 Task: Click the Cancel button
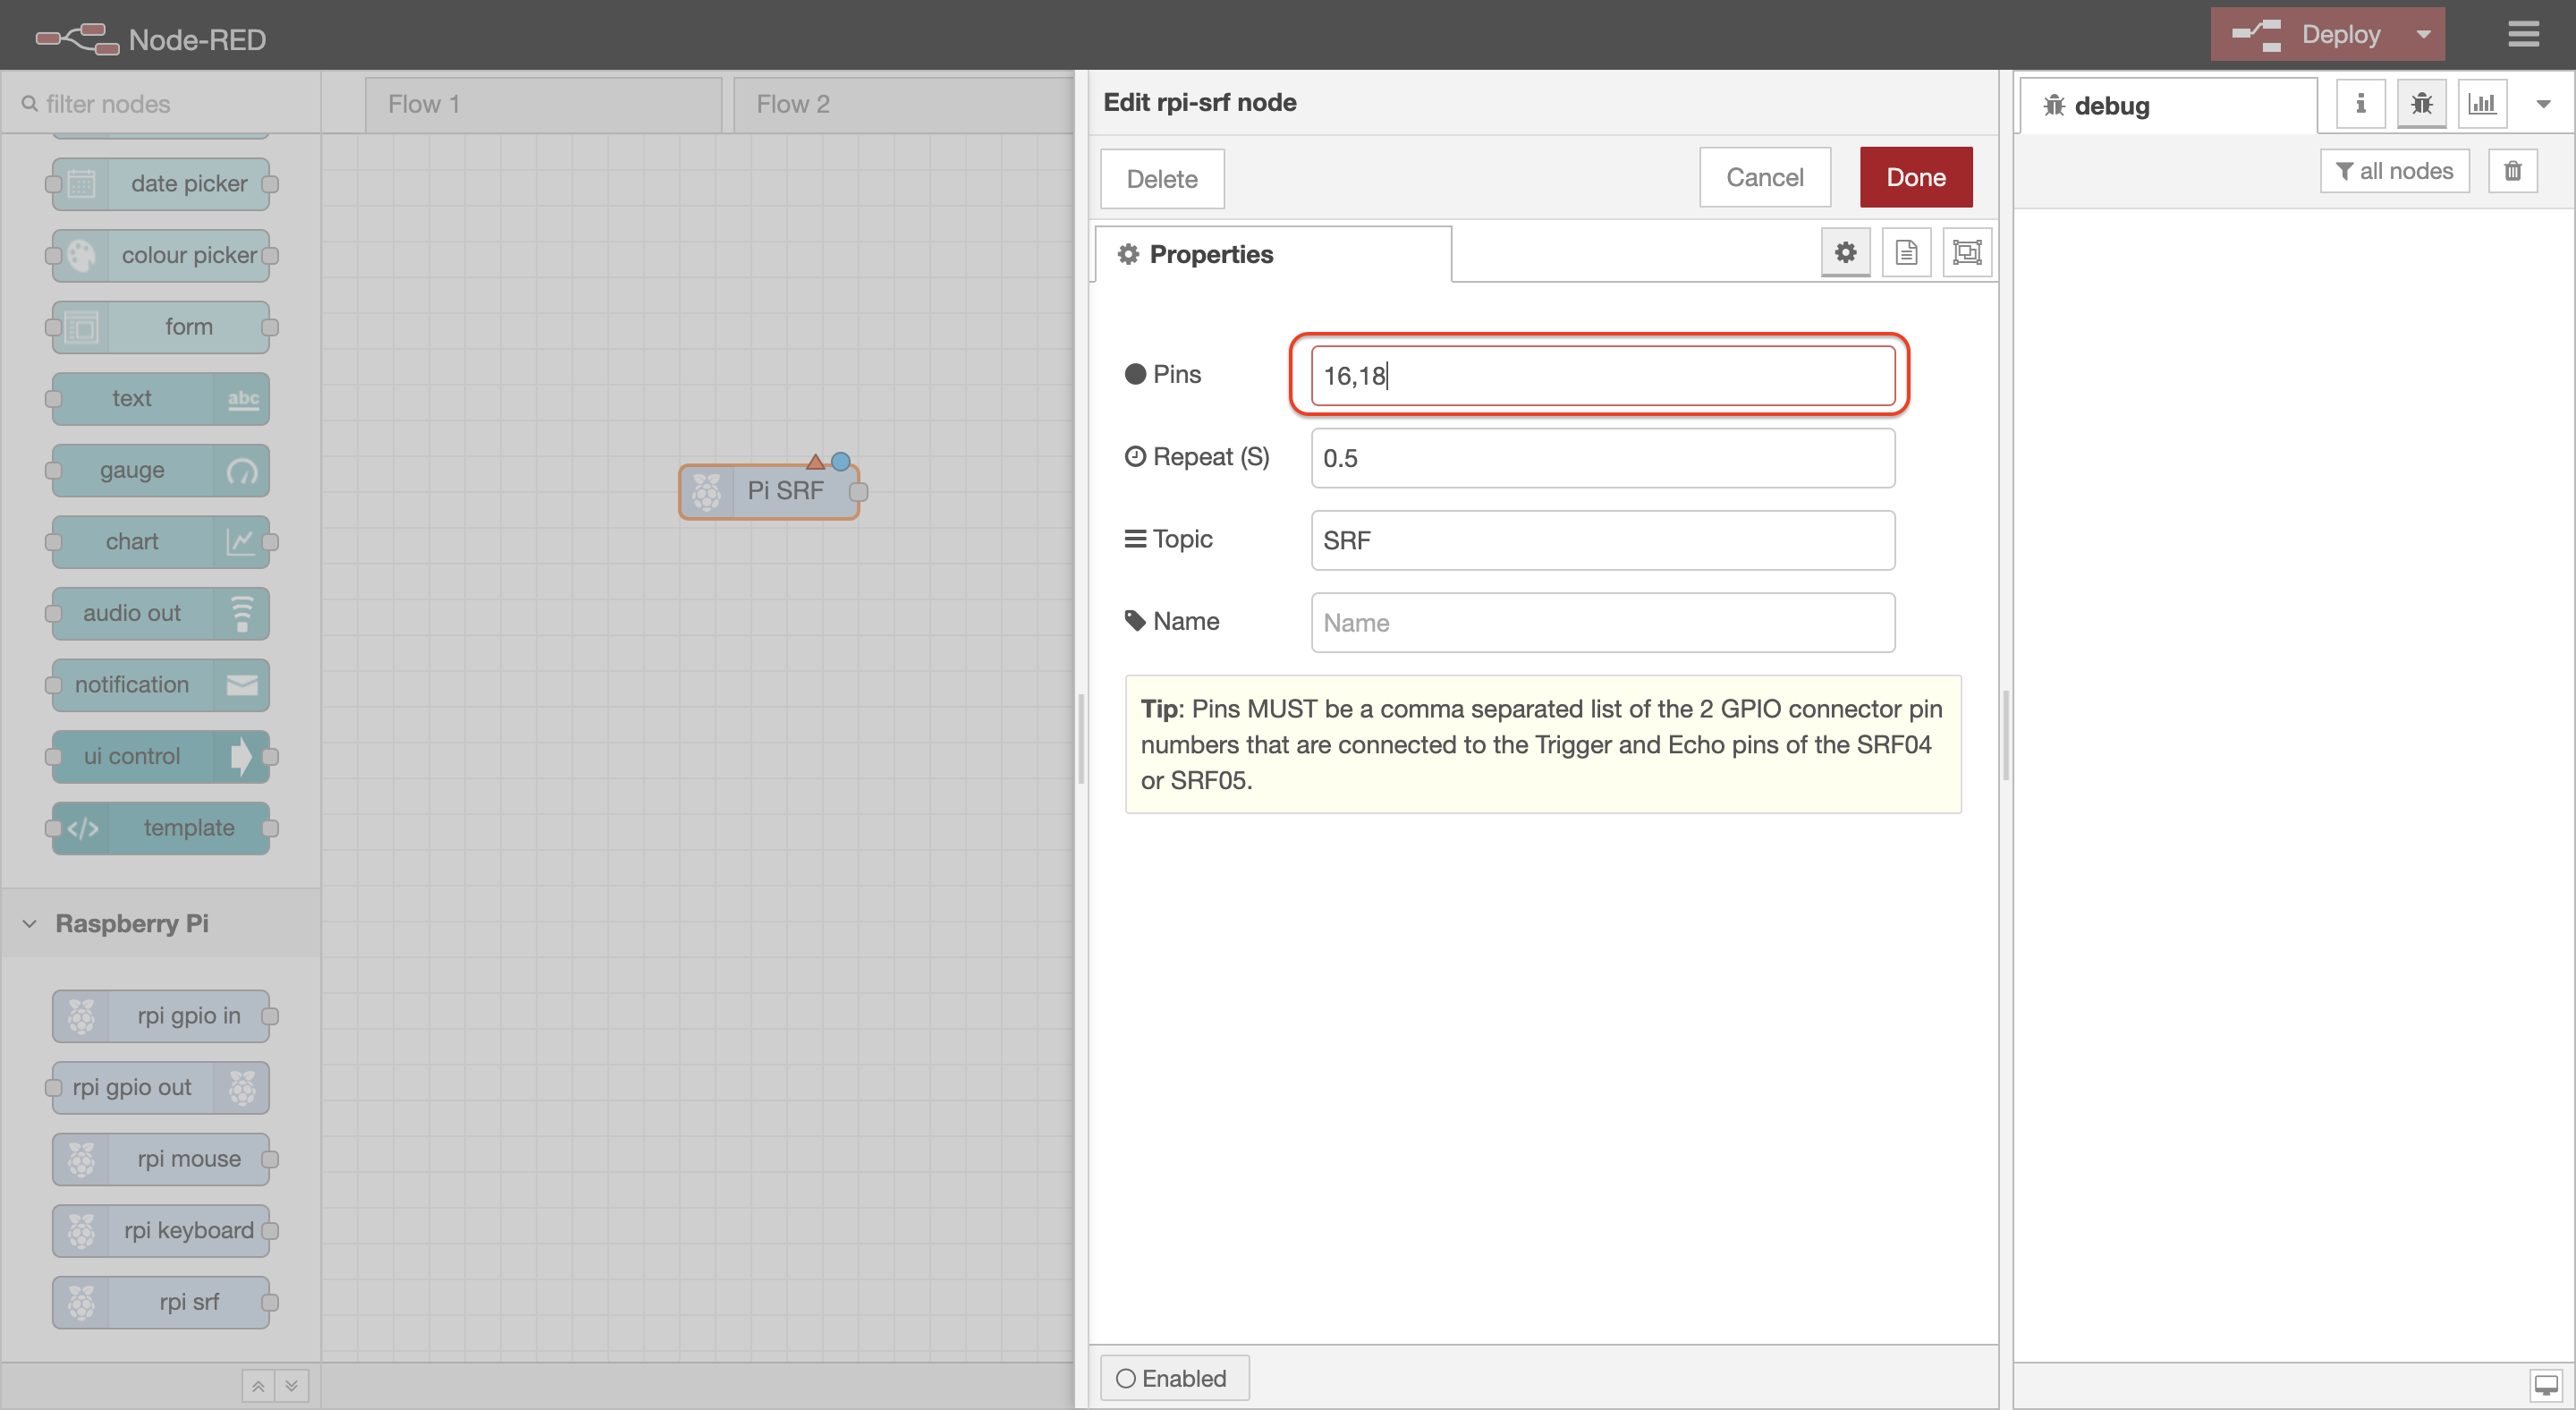(x=1764, y=178)
